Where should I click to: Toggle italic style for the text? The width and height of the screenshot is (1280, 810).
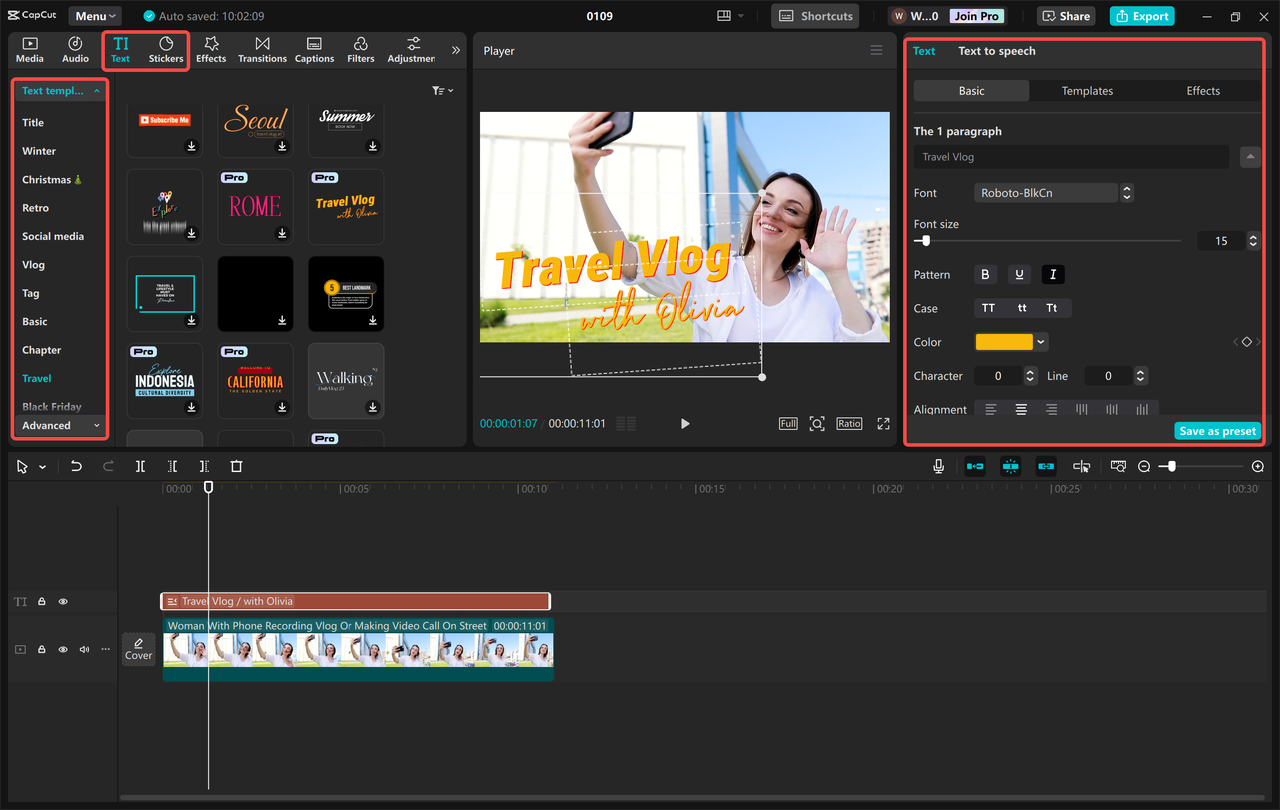pyautogui.click(x=1052, y=274)
